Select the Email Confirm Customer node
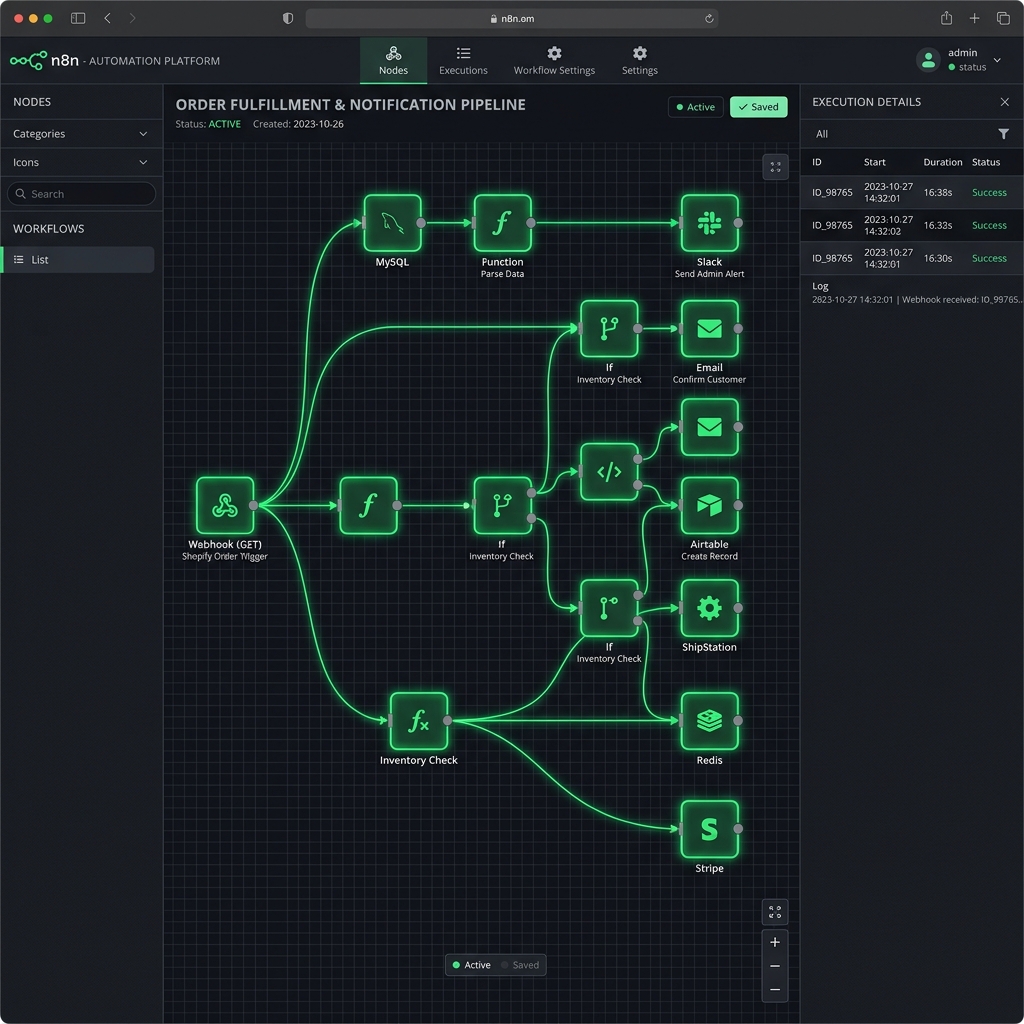The height and width of the screenshot is (1024, 1024). pyautogui.click(x=709, y=328)
